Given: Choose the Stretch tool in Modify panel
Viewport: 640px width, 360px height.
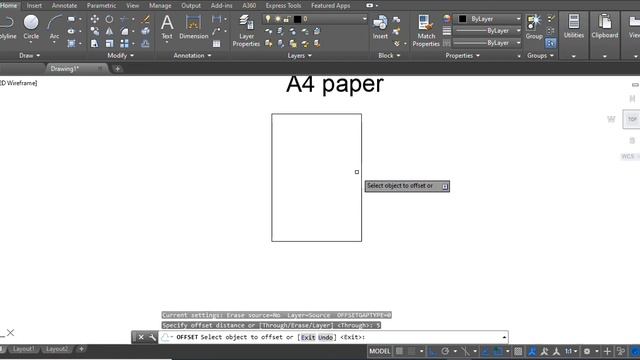Looking at the screenshot, I should 94,43.
